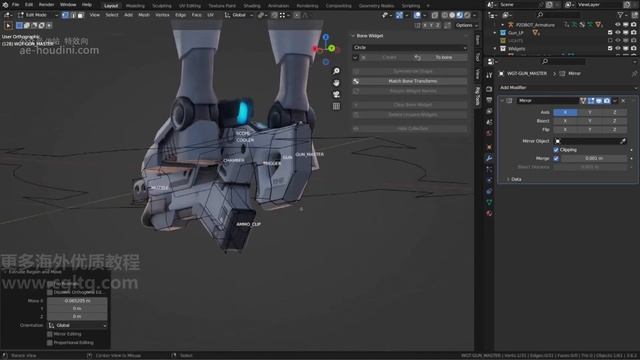
Task: Open the View sidebar tab
Action: pyautogui.click(x=478, y=74)
